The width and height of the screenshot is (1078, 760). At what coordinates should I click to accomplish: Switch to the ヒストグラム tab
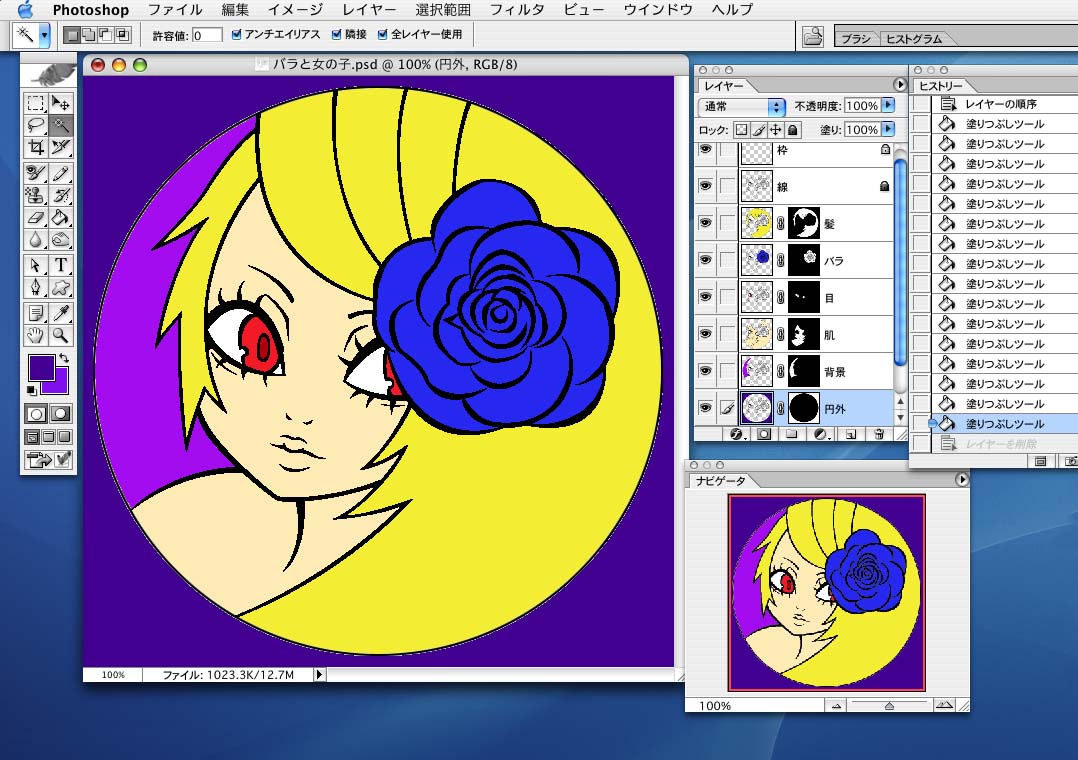(x=912, y=39)
